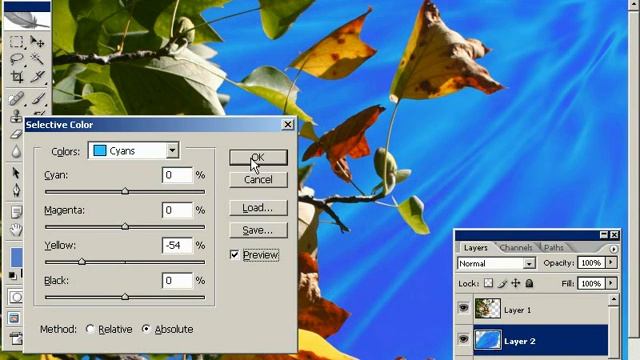The image size is (640, 360).
Task: Click the Save... button
Action: click(x=258, y=231)
